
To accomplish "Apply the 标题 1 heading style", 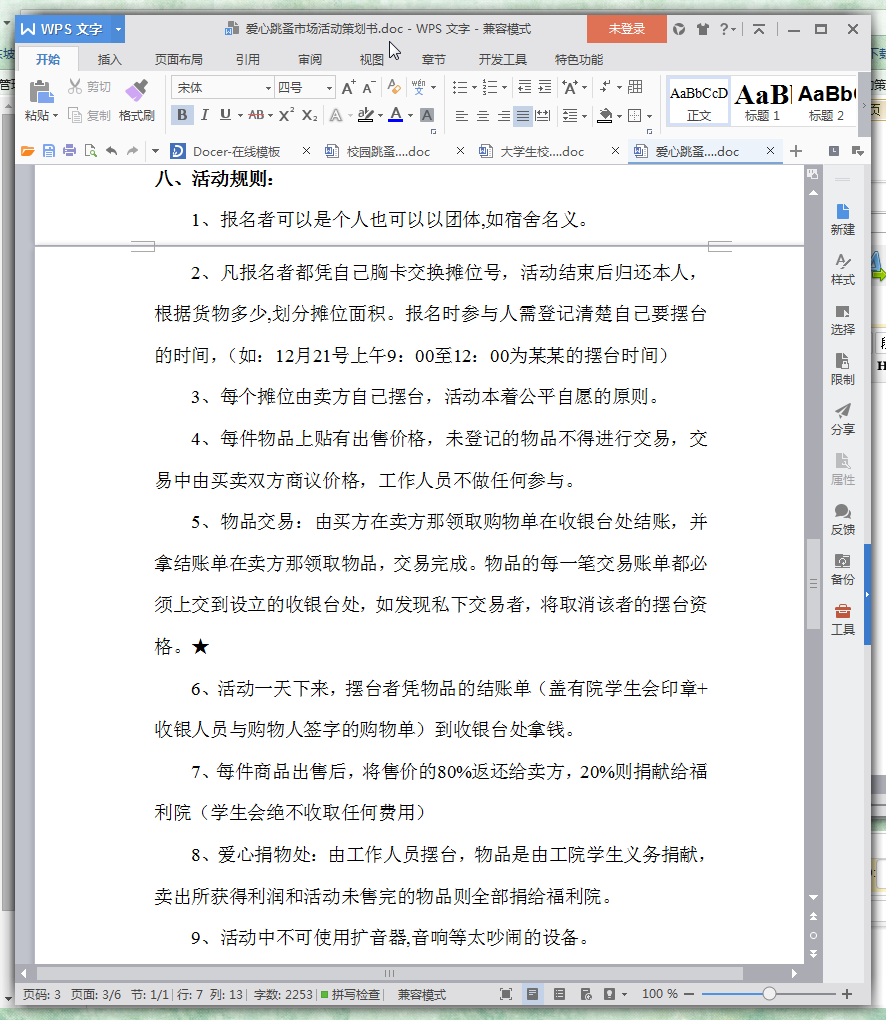I will 762,101.
